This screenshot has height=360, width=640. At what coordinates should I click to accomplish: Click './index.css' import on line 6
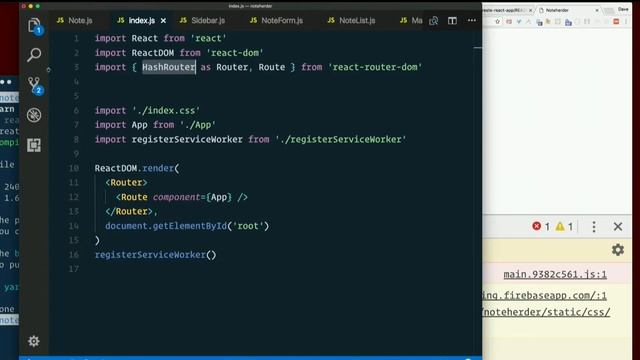pyautogui.click(x=166, y=111)
